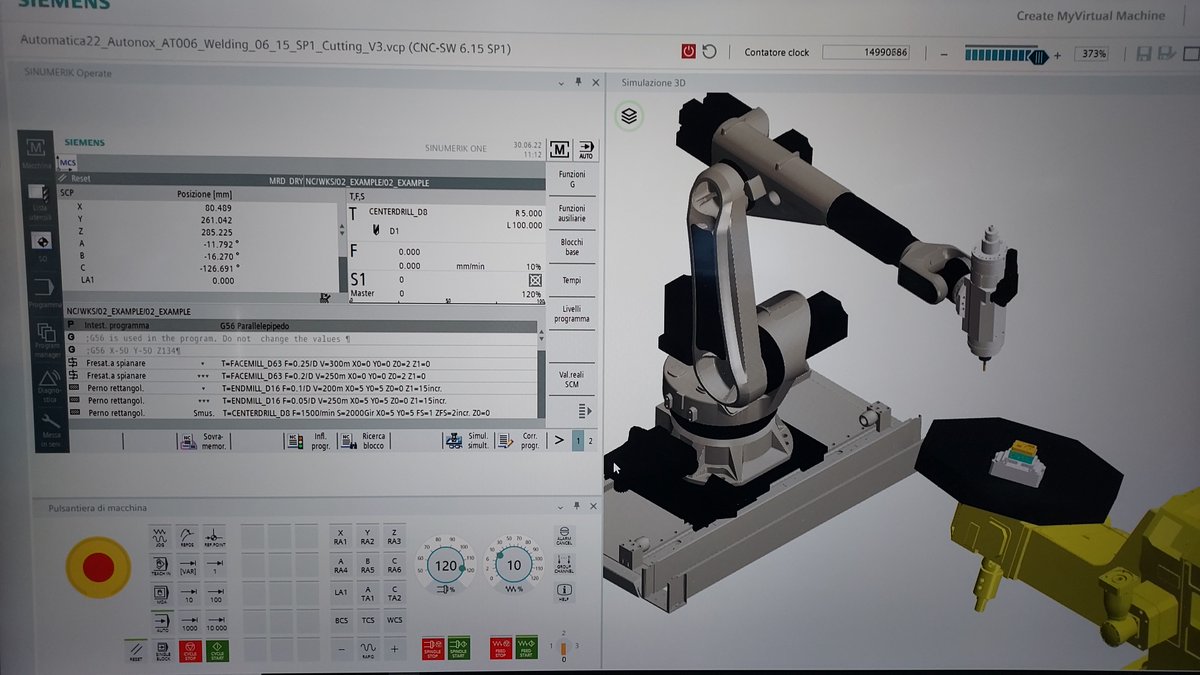1200x675 pixels.
Task: Click the RAPID traverse key
Action: click(x=368, y=650)
